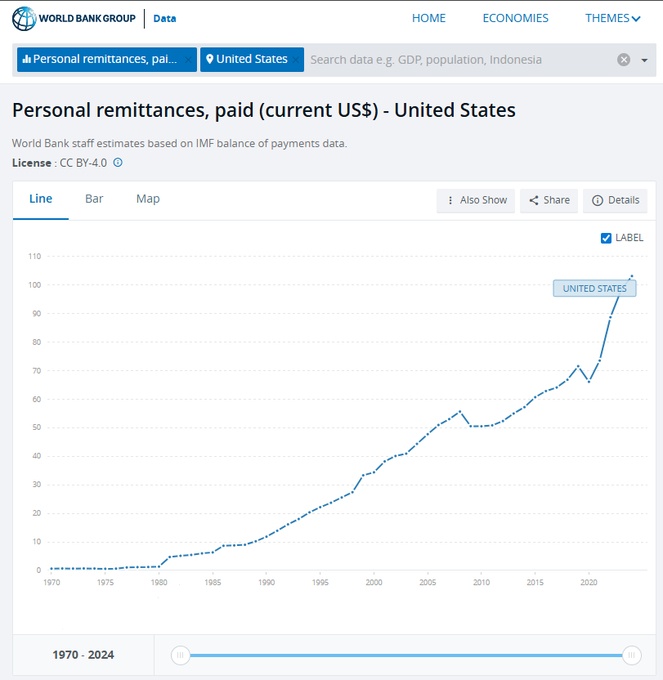This screenshot has height=680, width=663.
Task: Open the Also Show options menu
Action: click(x=476, y=200)
